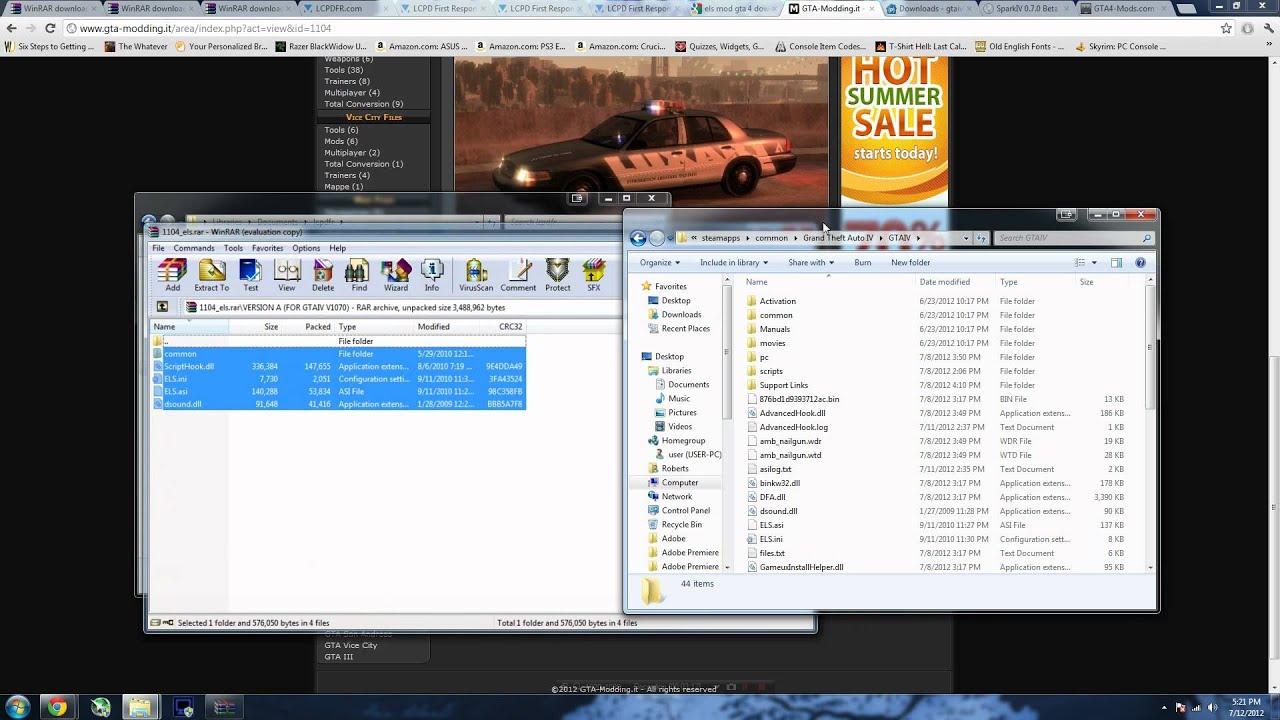The width and height of the screenshot is (1280, 720).
Task: Open the Favorites menu in WinRAR
Action: (x=267, y=248)
